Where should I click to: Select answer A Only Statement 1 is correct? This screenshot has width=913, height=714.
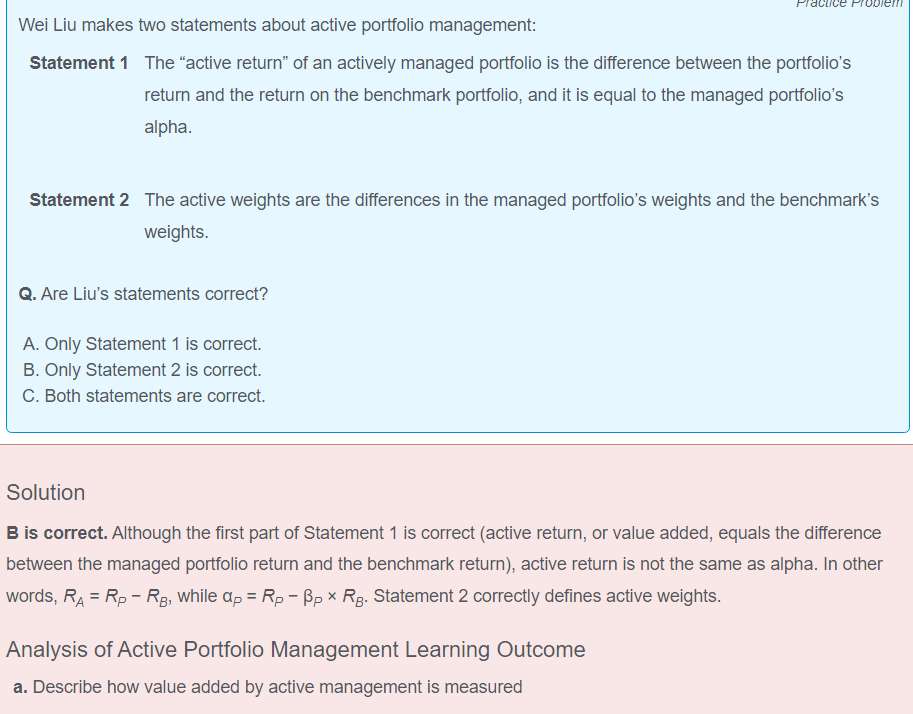(x=142, y=344)
